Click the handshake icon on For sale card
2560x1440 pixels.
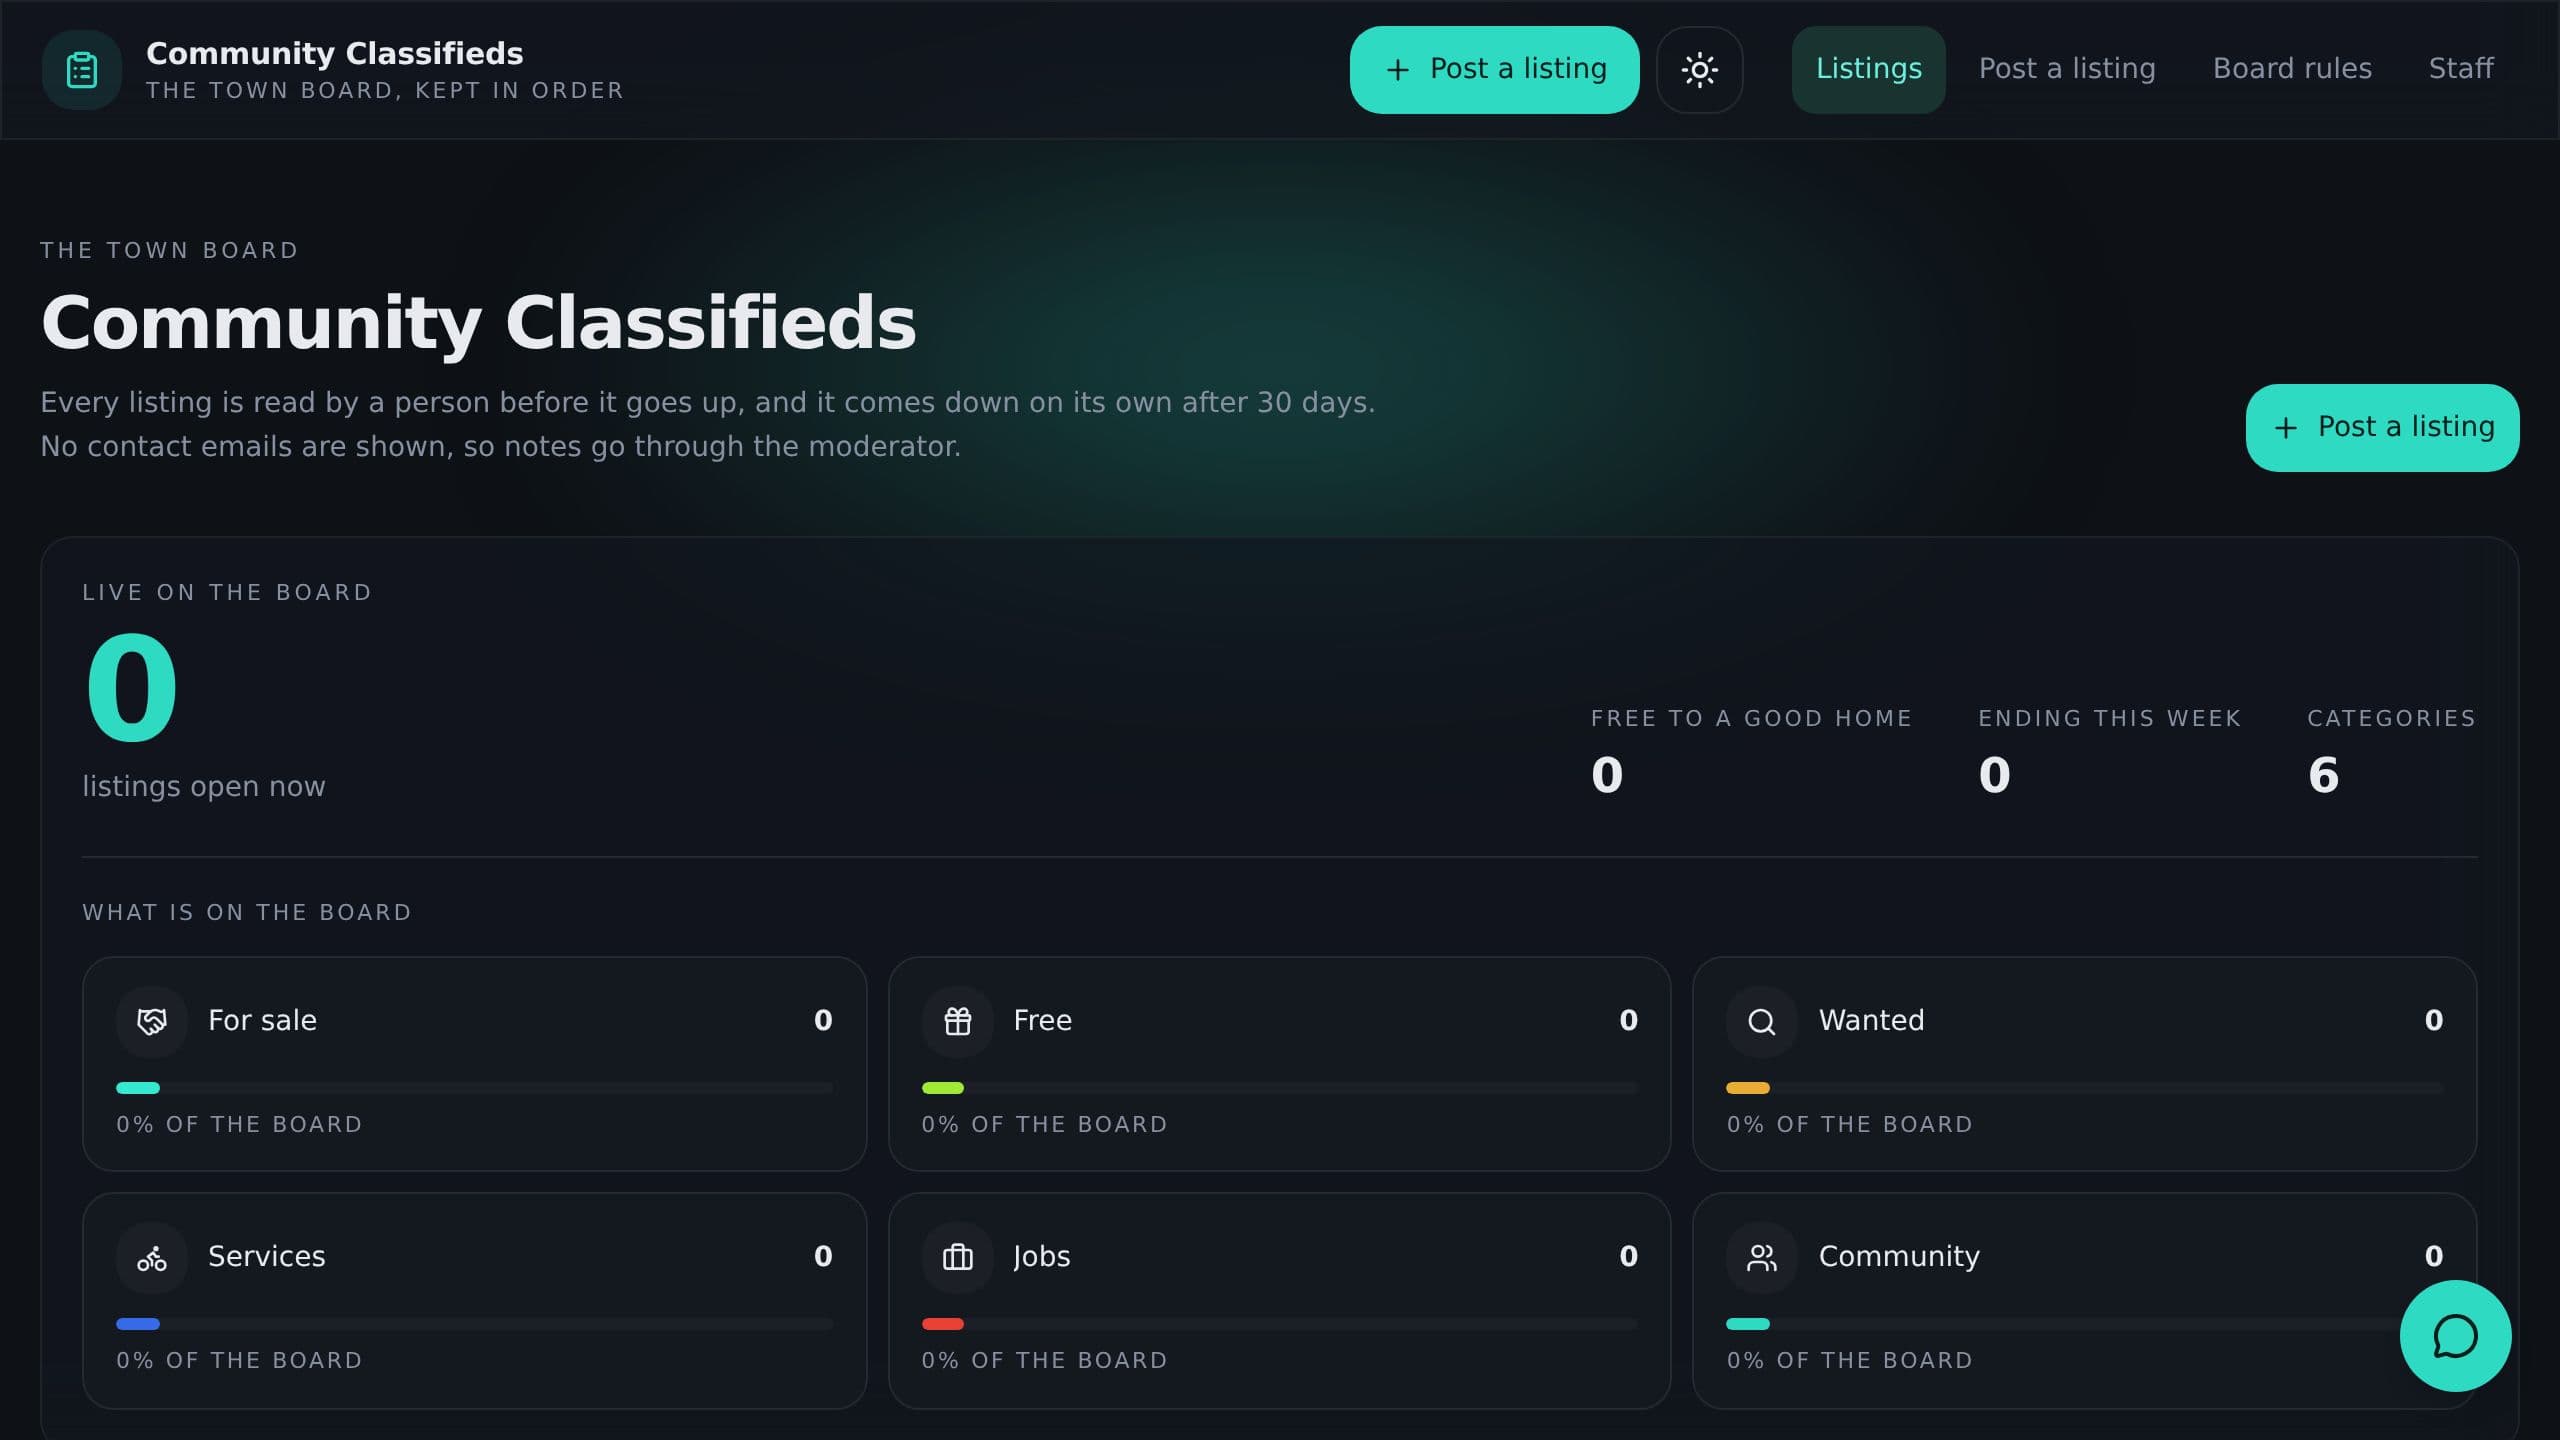[x=152, y=1021]
